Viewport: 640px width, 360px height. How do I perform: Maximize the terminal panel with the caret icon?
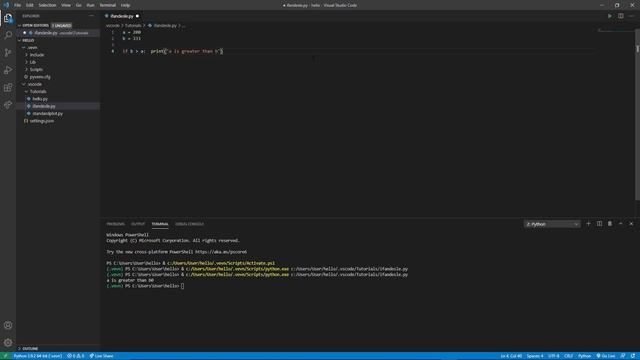(620, 224)
